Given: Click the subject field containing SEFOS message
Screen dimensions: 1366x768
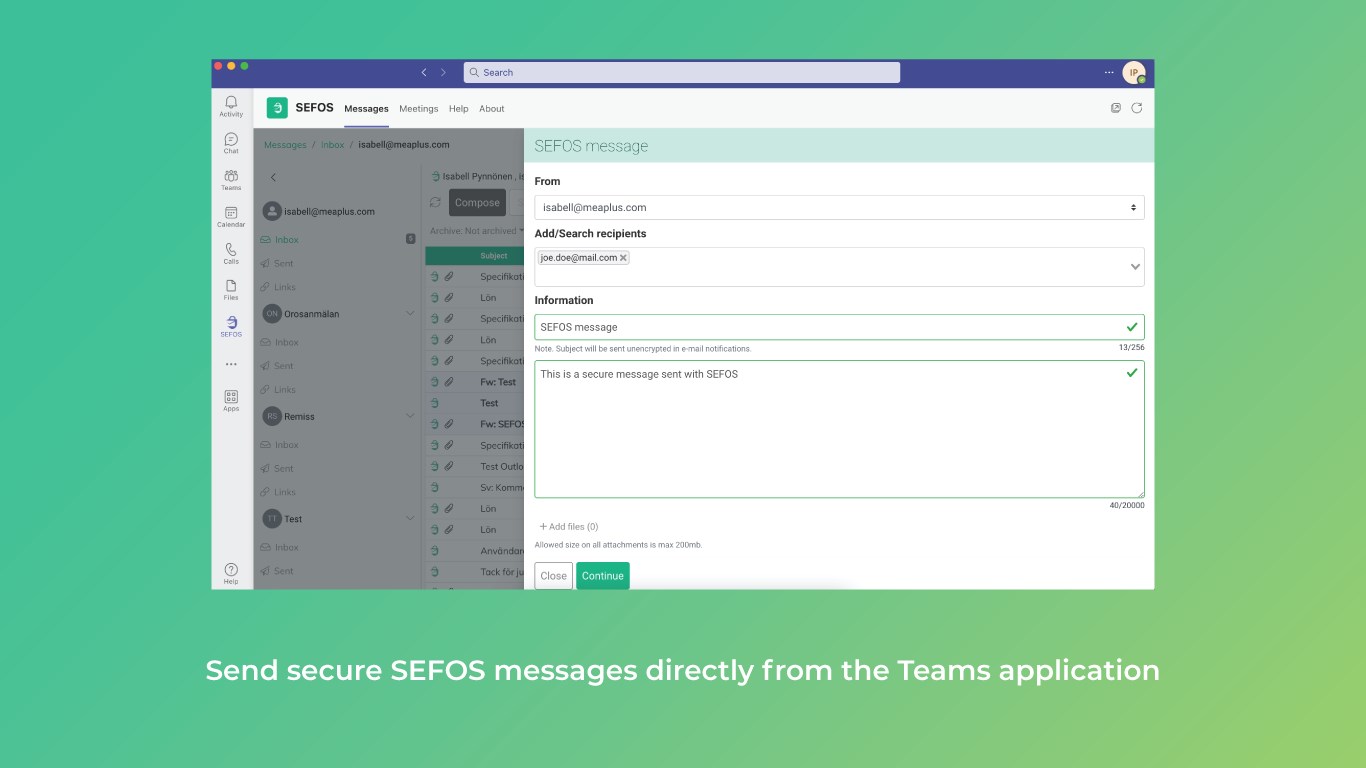Looking at the screenshot, I should pyautogui.click(x=839, y=327).
